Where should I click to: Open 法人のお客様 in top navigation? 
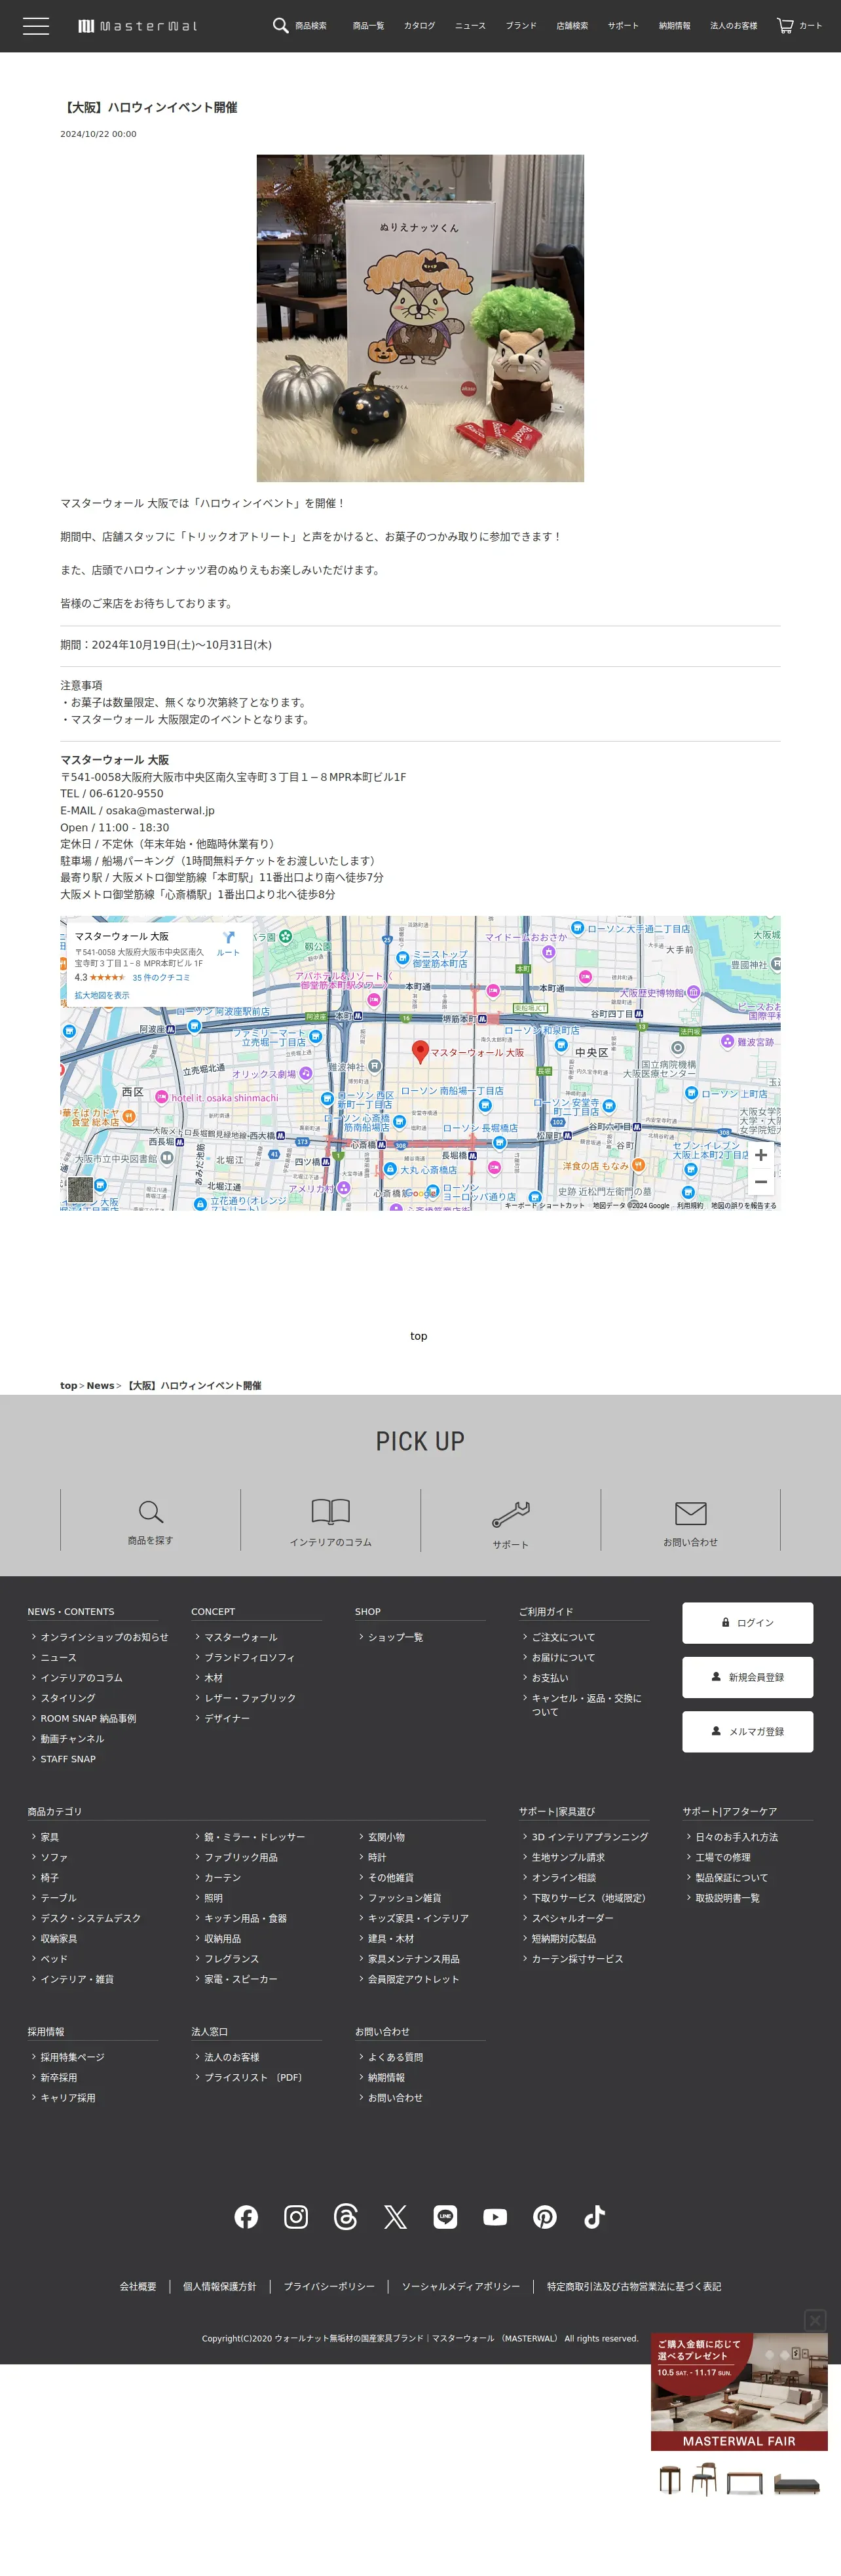[733, 26]
